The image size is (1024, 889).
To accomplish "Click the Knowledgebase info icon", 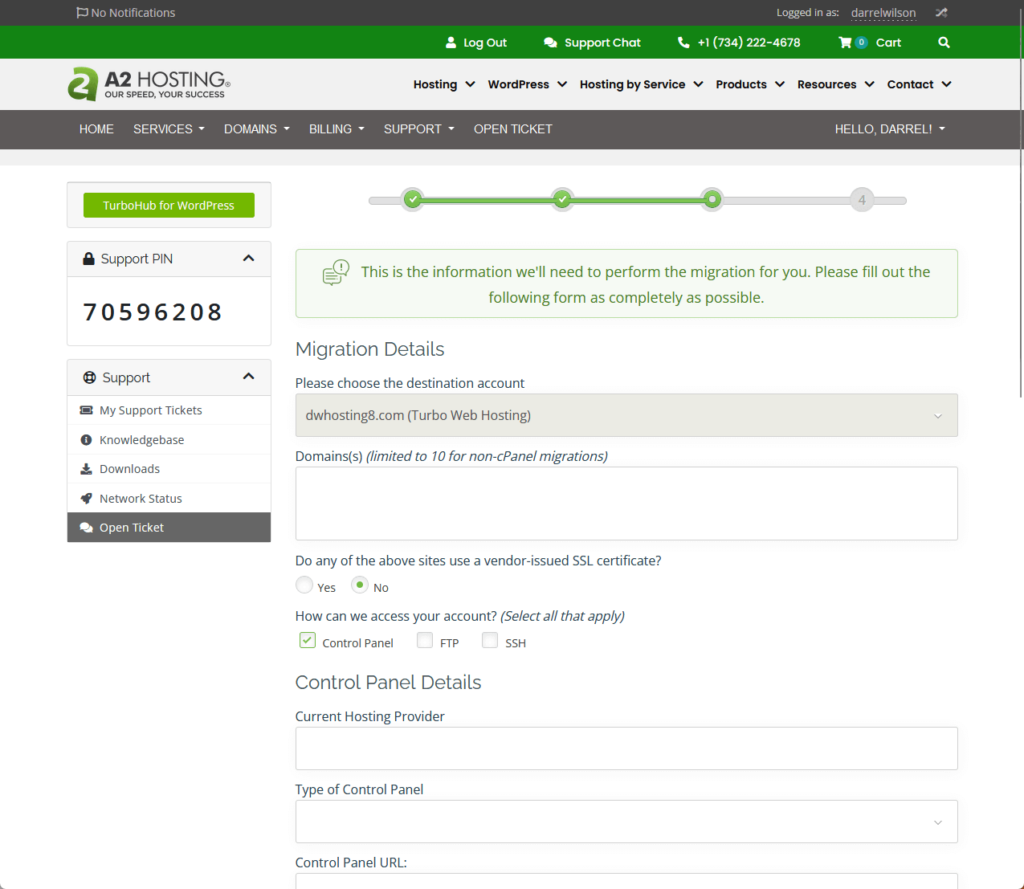I will point(86,440).
